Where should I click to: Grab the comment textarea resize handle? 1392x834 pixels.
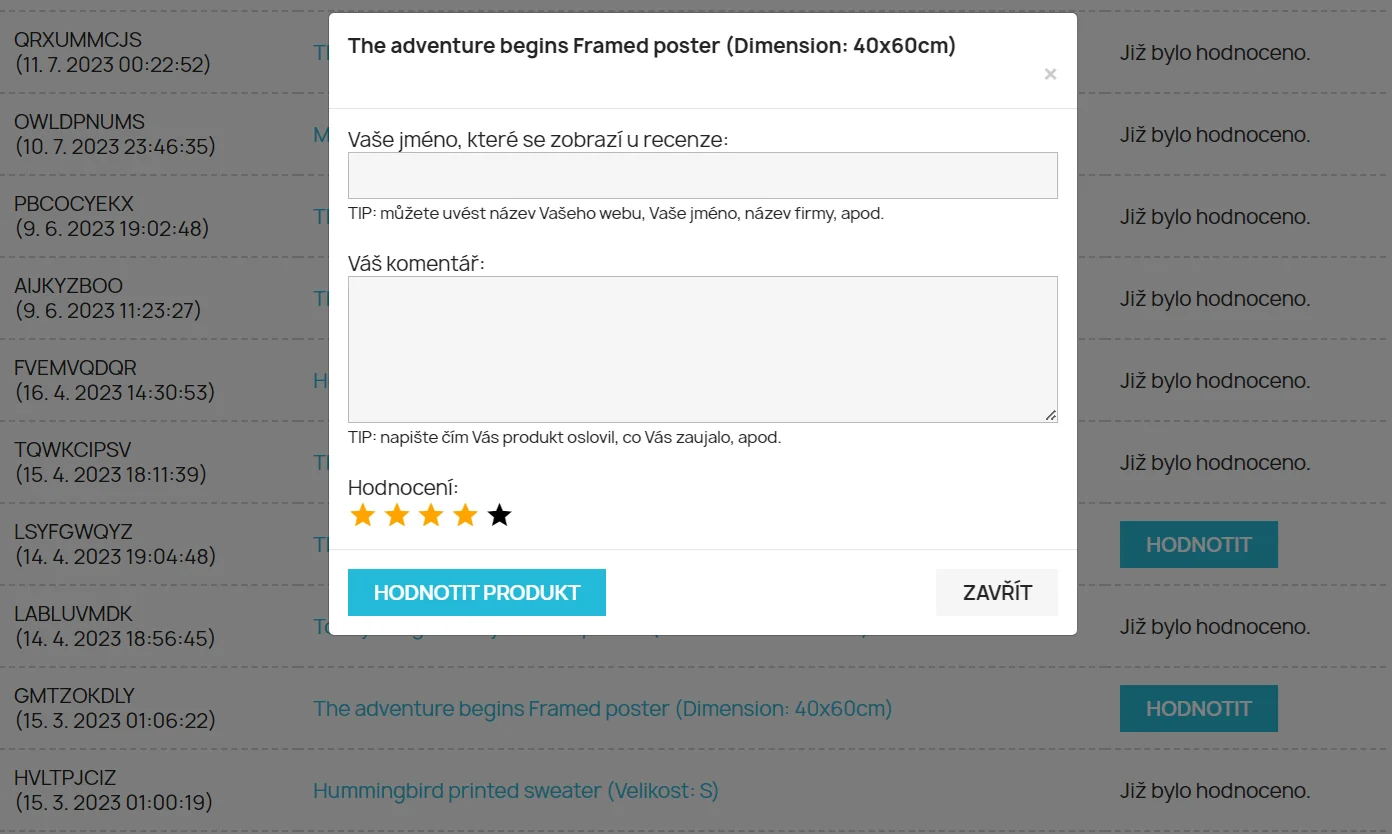[1051, 415]
